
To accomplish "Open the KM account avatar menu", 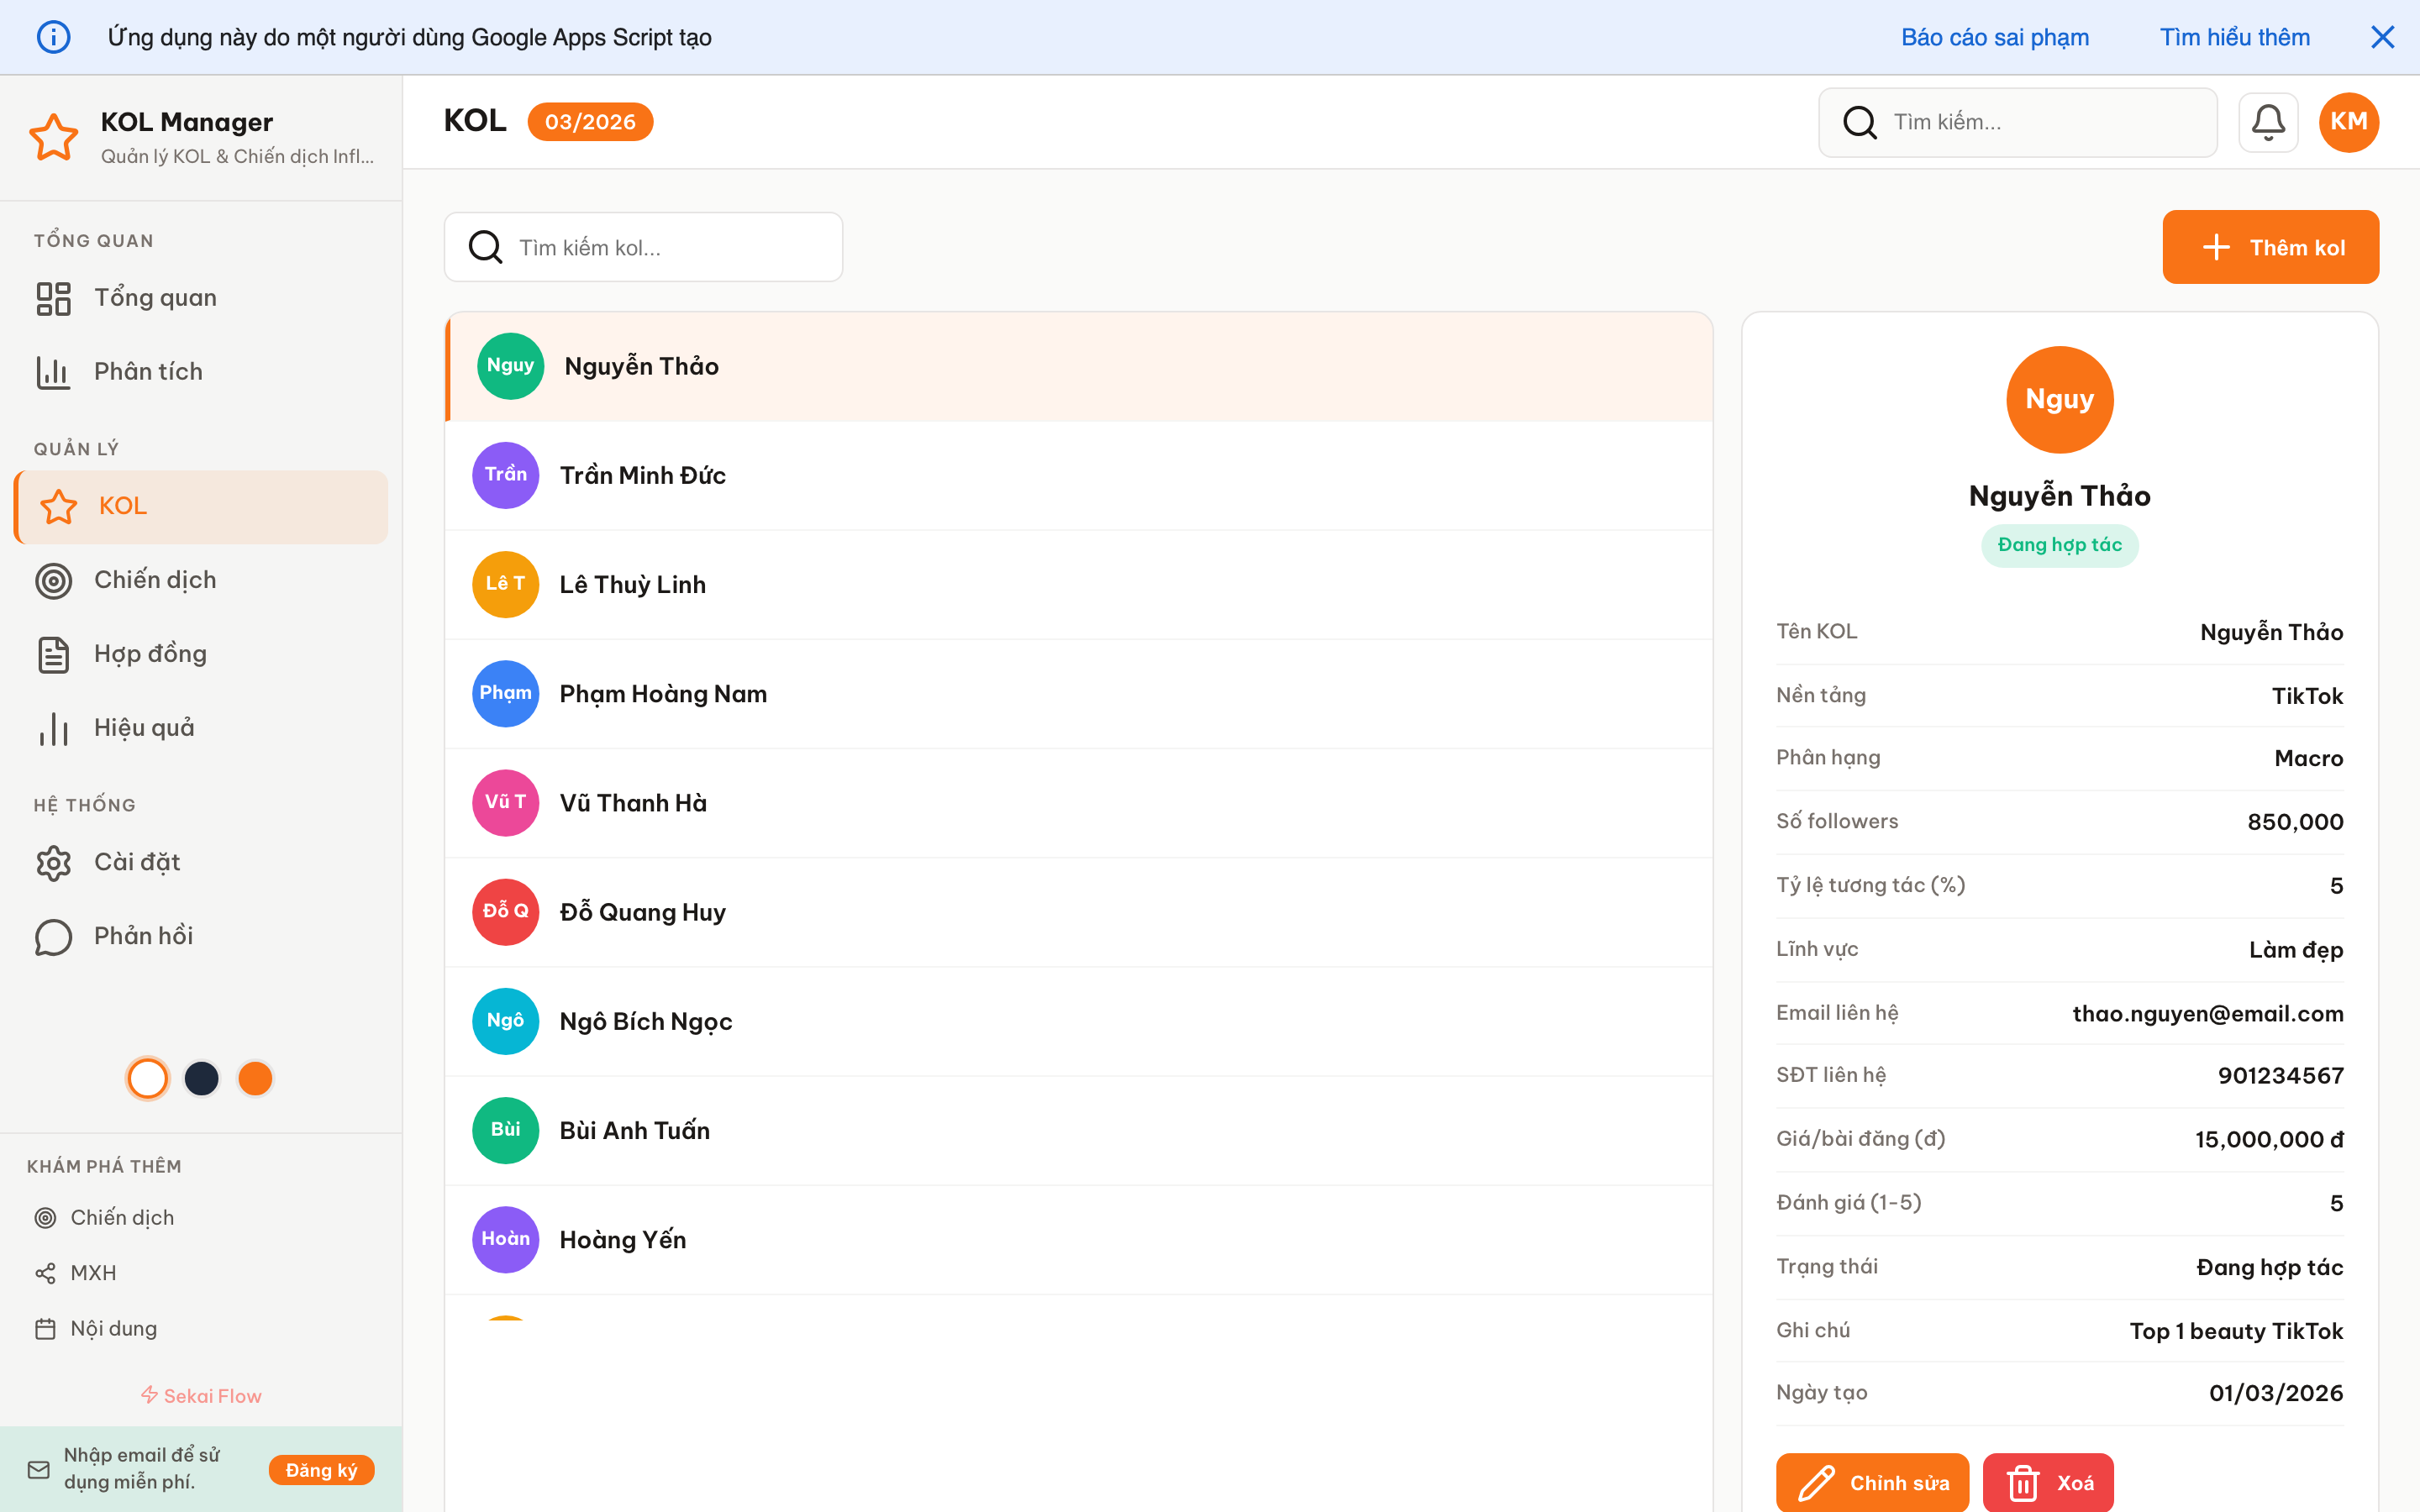I will [x=2348, y=121].
